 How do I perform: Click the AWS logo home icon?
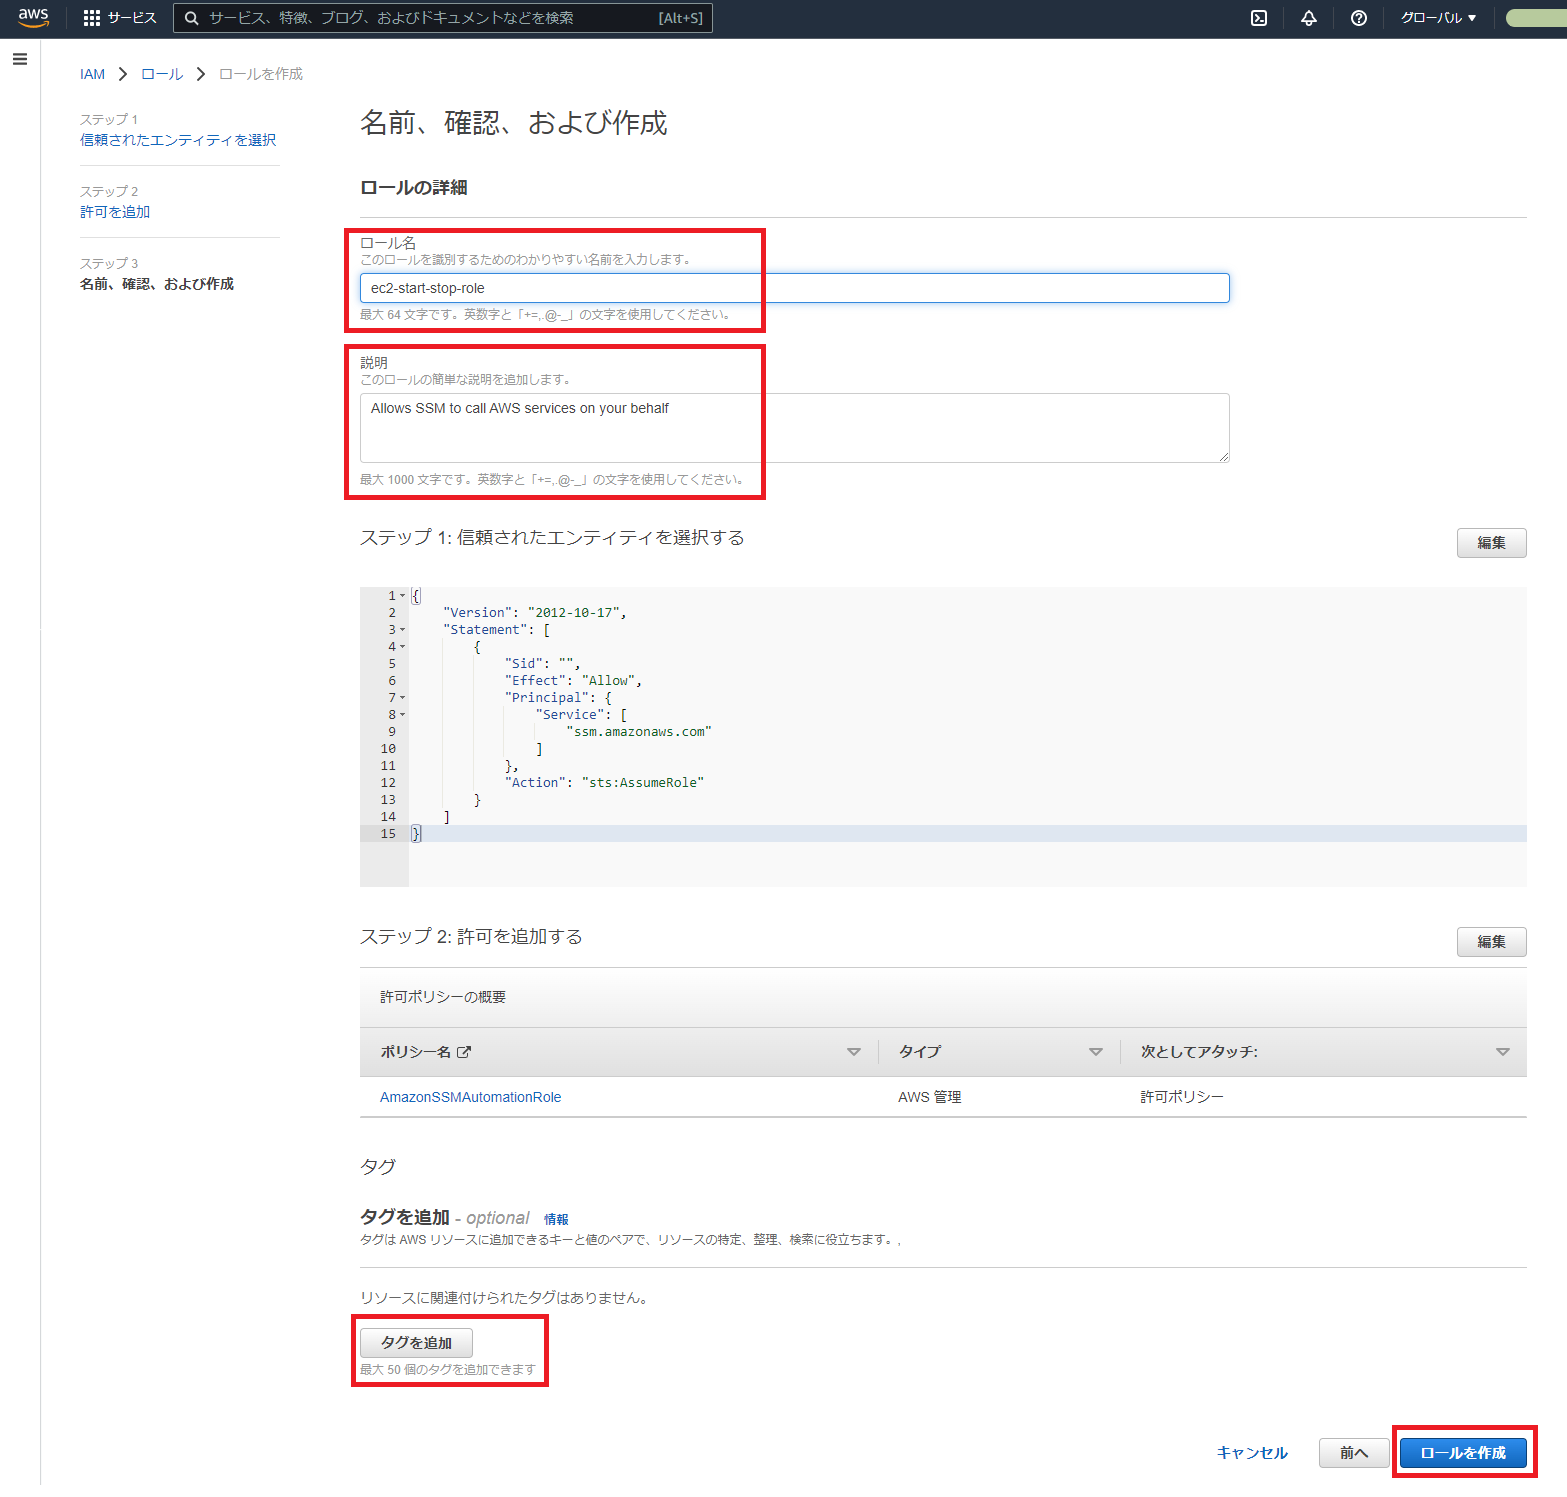point(33,18)
